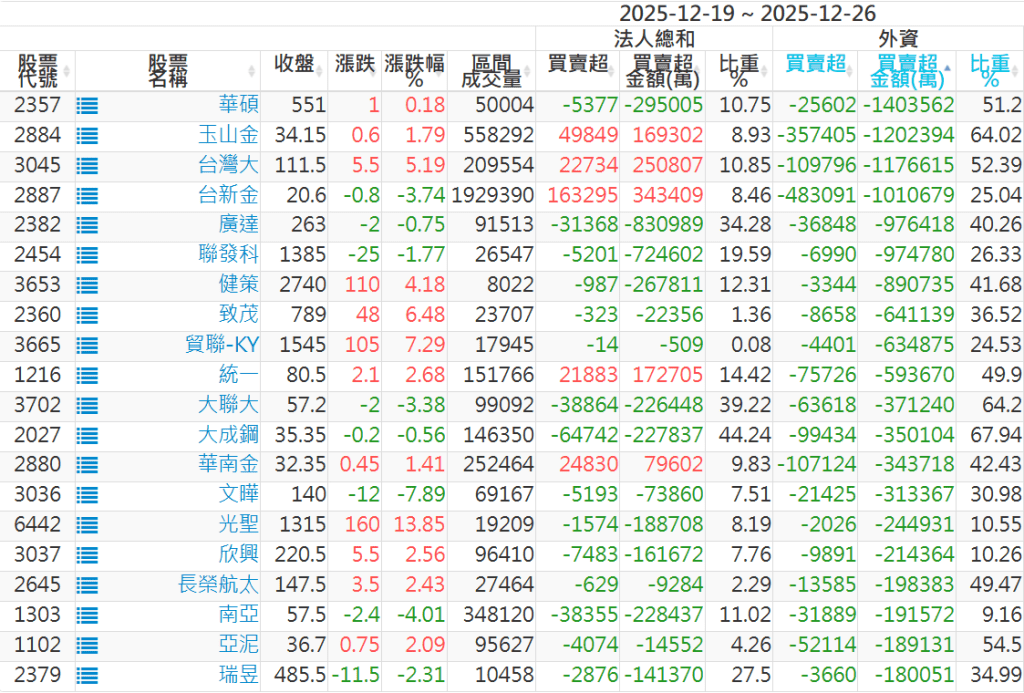Sort by 漲跌幅% column header
This screenshot has height=693, width=1024.
pyautogui.click(x=415, y=71)
